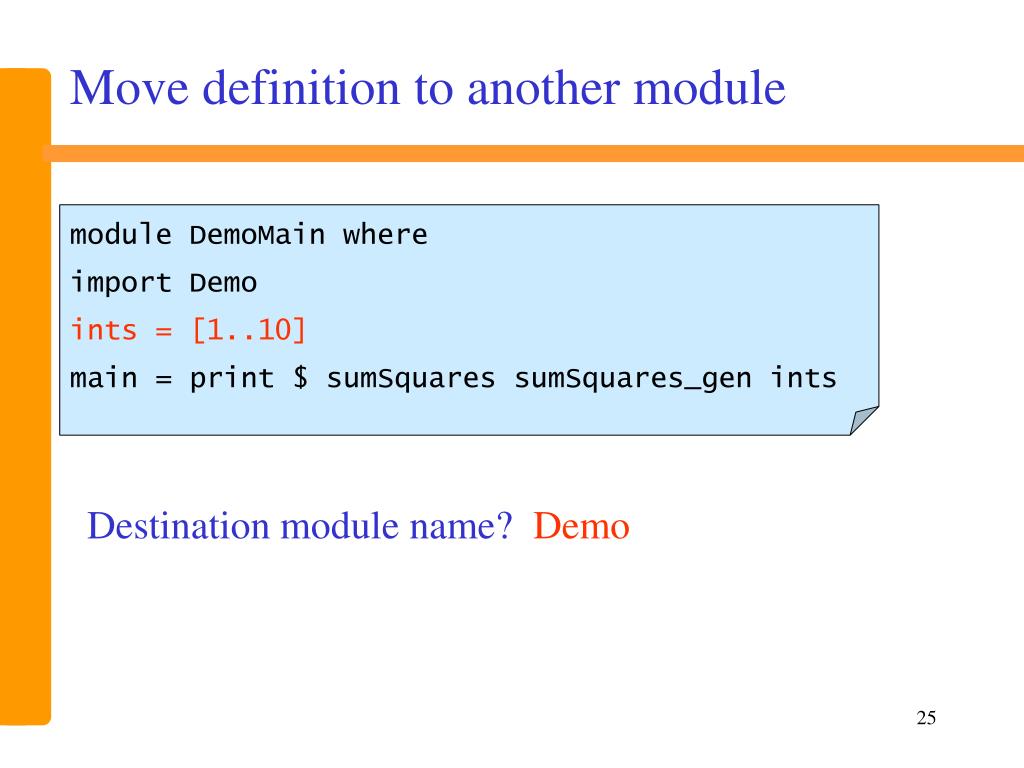
Task: Select the red line 'ints = [1..10]'
Action: coord(188,330)
